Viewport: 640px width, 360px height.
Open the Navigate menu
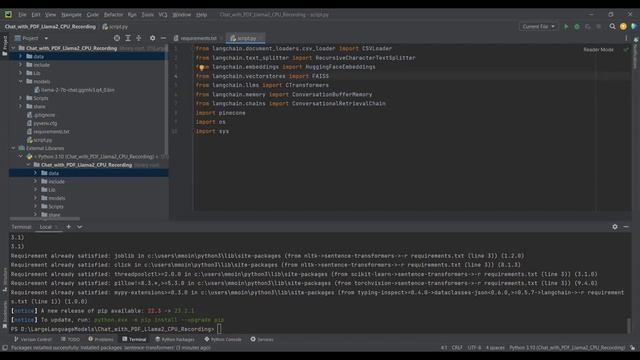click(71, 14)
